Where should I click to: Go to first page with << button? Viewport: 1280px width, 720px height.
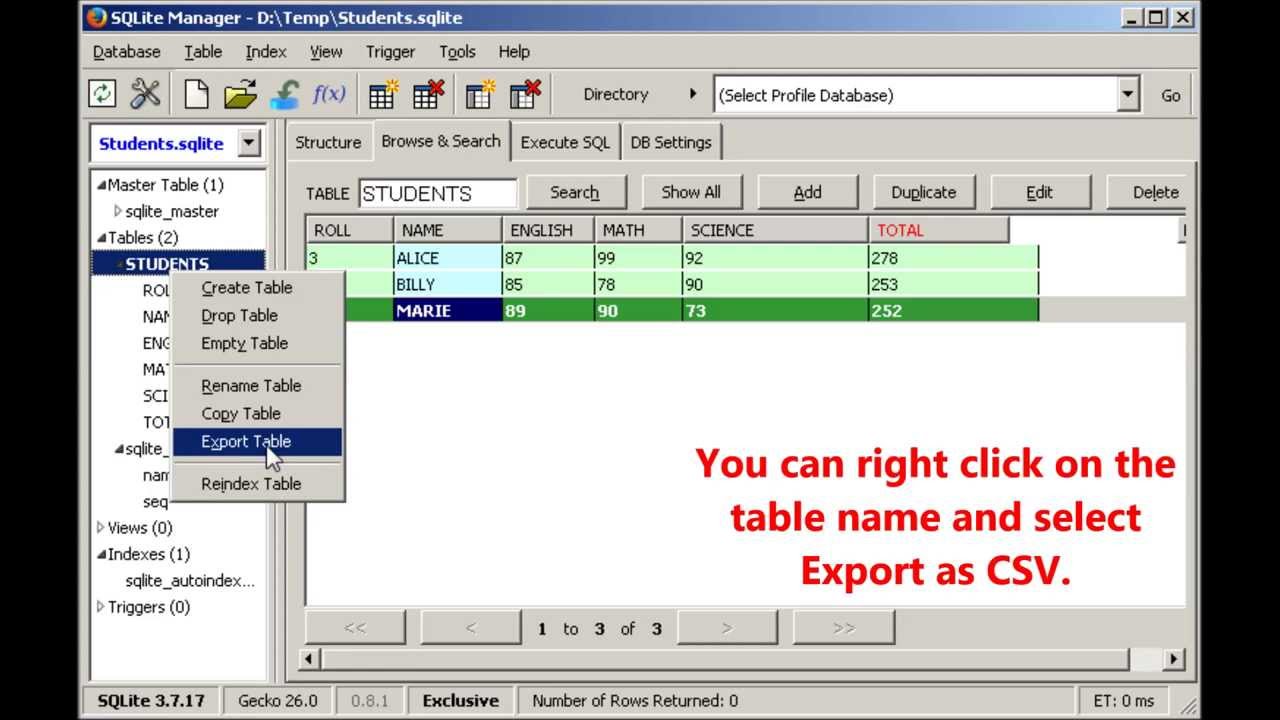pos(355,628)
